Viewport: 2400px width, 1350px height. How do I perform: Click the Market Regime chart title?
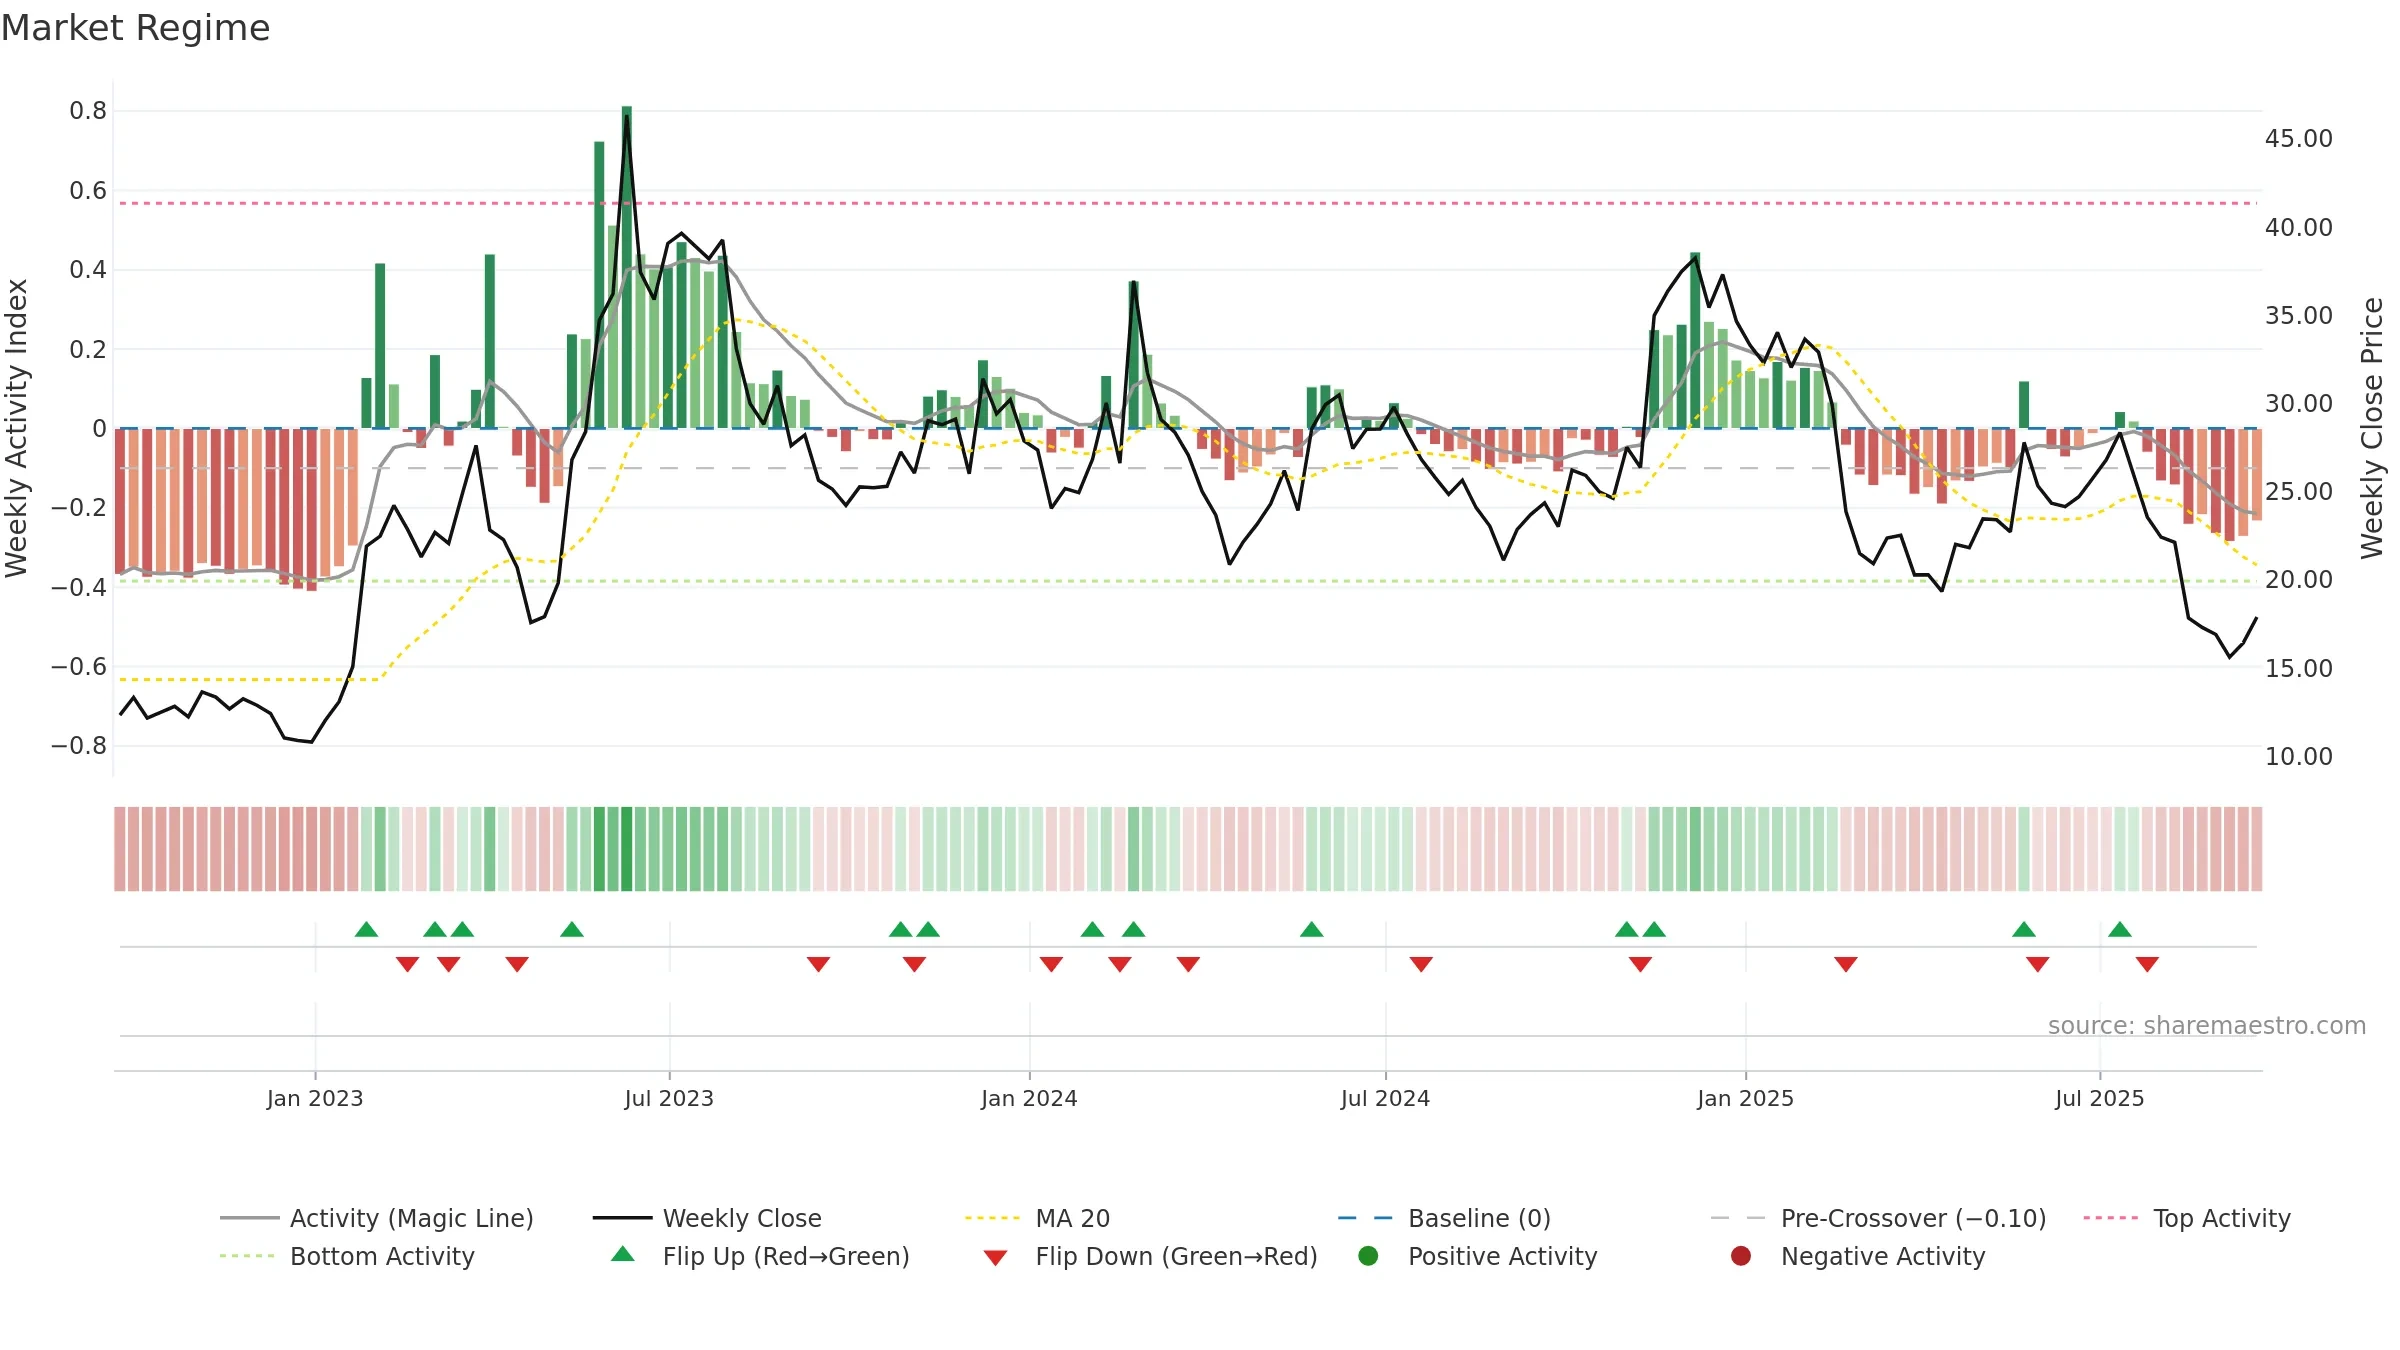pos(135,28)
